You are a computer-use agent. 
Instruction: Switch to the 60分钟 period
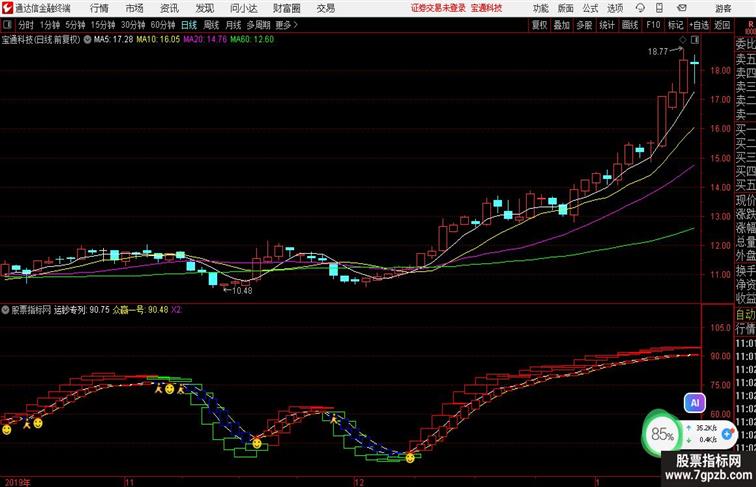point(162,25)
